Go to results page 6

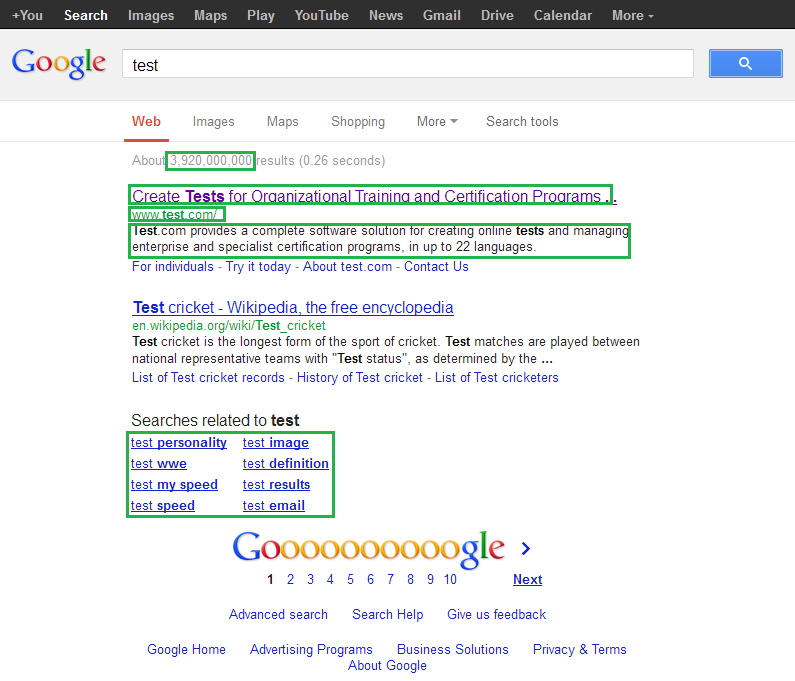370,579
